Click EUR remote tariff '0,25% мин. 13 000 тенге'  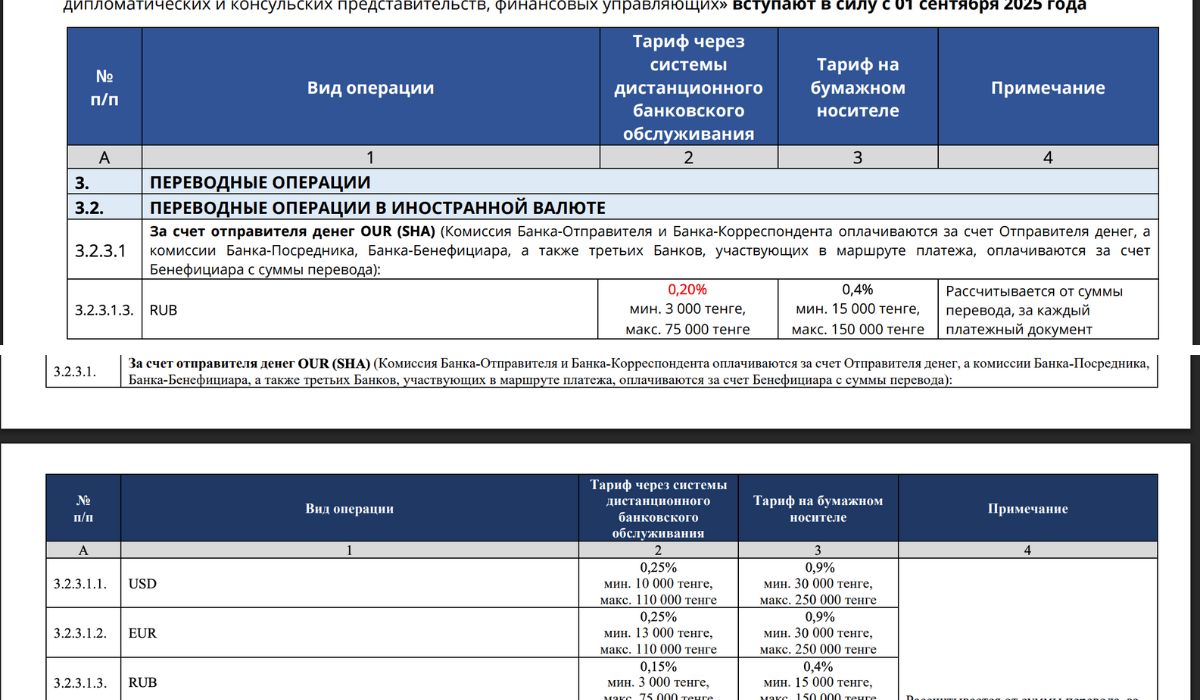[x=658, y=633]
